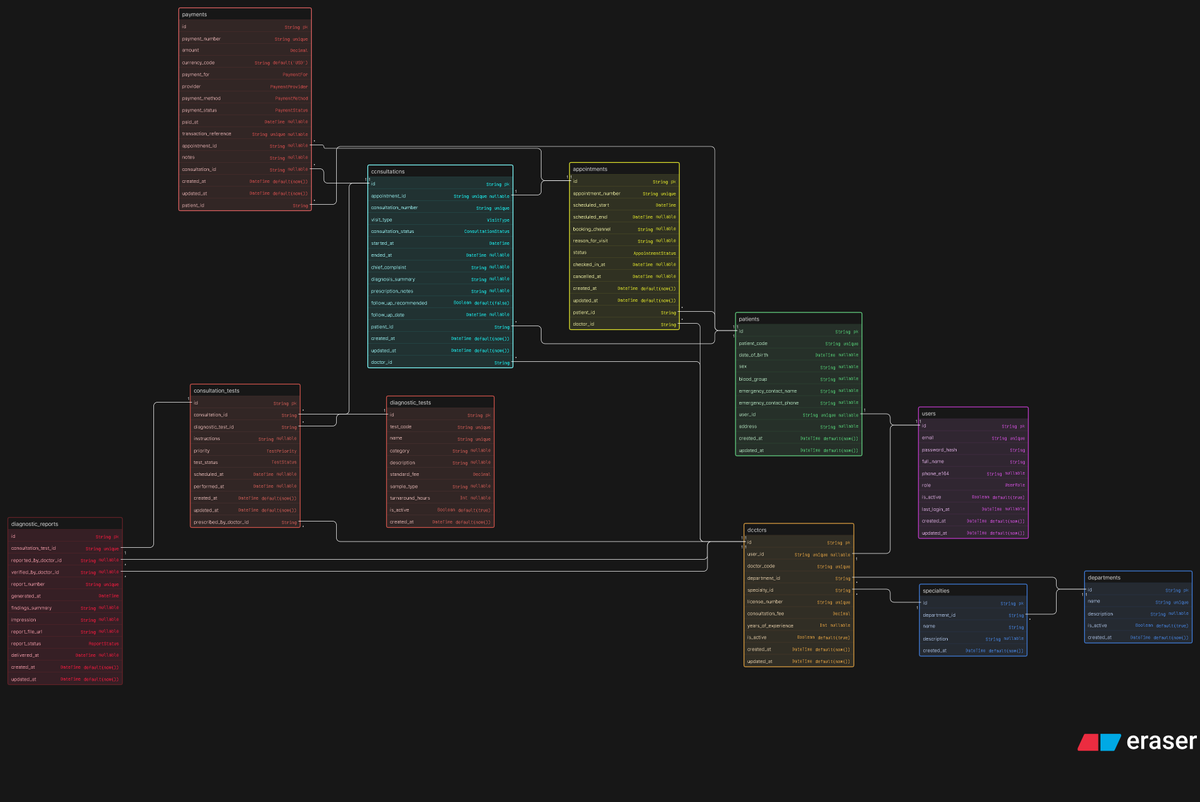Click reported_by_doctor_id field in diagnostic_reports
Viewport: 1200px width, 802px height.
[65, 560]
